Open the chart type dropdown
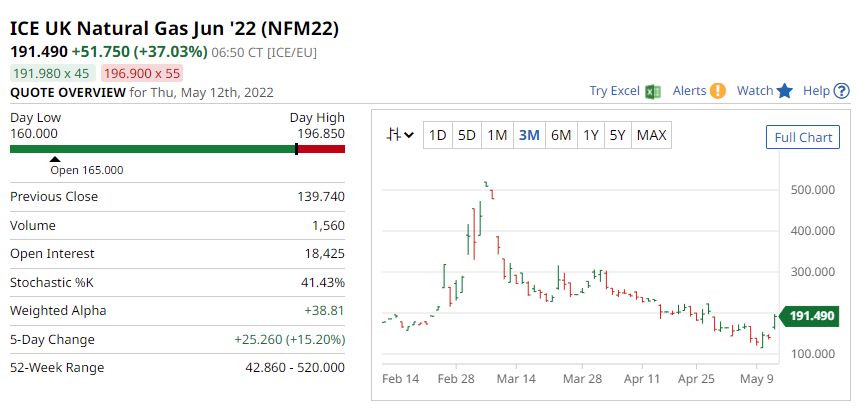The height and width of the screenshot is (418, 860). click(x=400, y=135)
